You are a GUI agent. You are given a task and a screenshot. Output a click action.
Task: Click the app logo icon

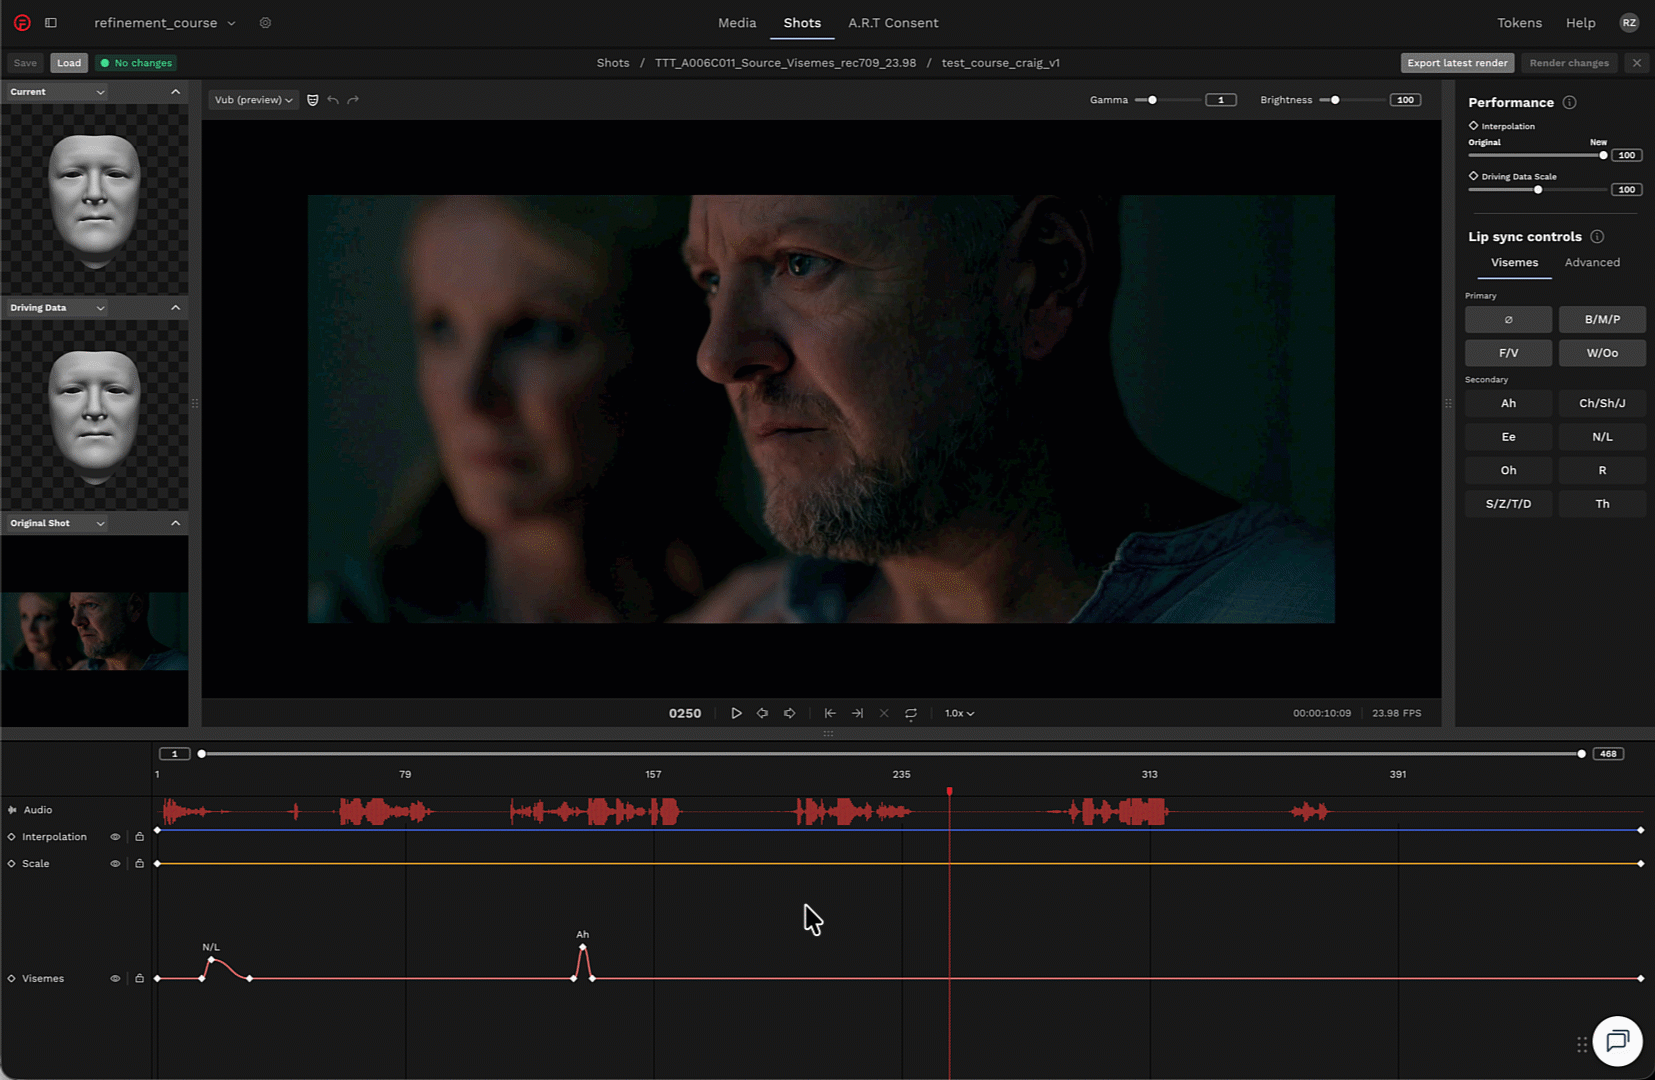pyautogui.click(x=22, y=22)
